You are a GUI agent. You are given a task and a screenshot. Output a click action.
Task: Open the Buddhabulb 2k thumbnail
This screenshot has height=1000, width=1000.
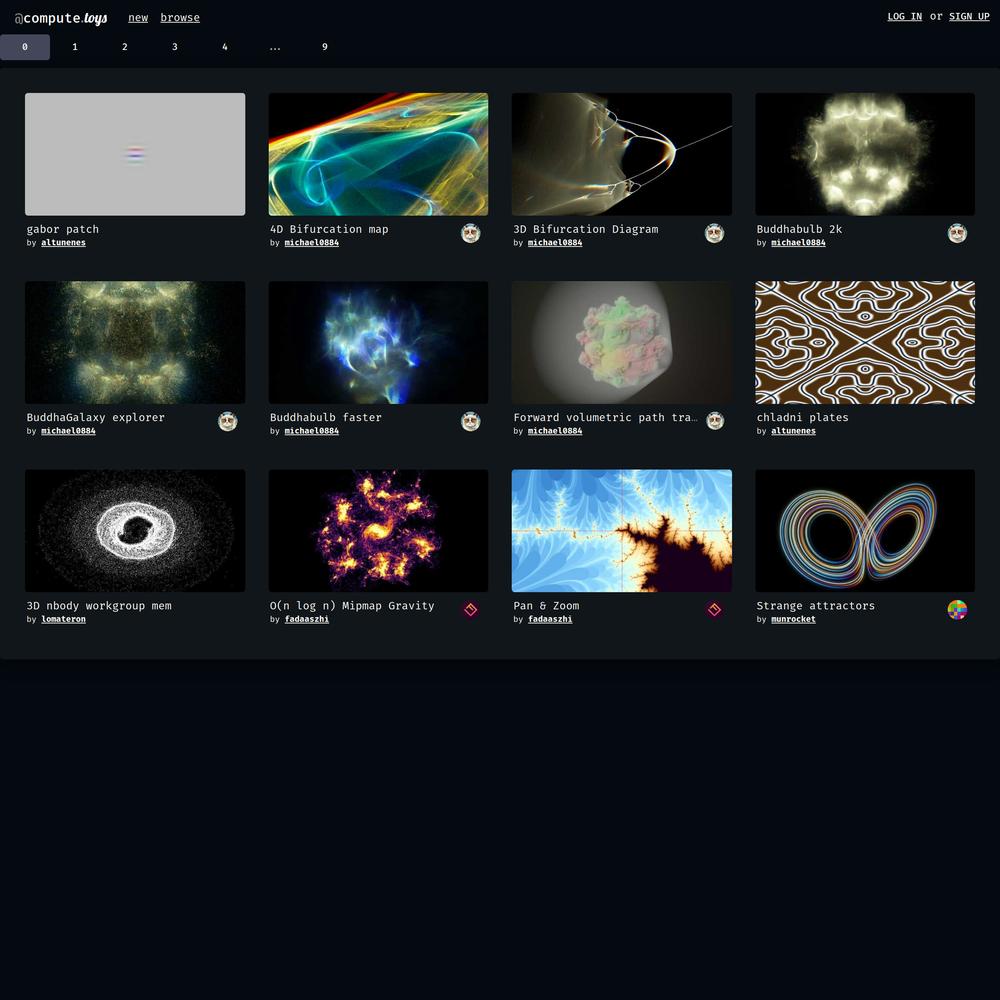coord(865,154)
